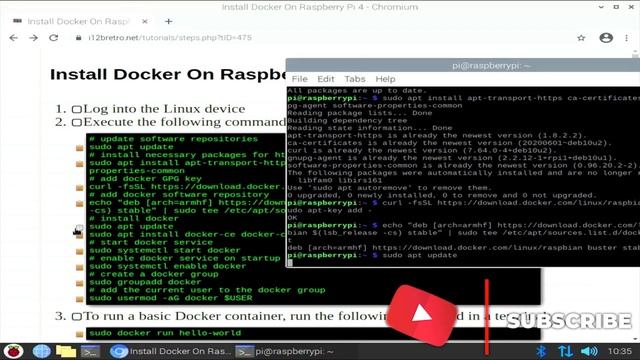The image size is (640, 360).
Task: Open the network tray icon
Action: (x=565, y=351)
